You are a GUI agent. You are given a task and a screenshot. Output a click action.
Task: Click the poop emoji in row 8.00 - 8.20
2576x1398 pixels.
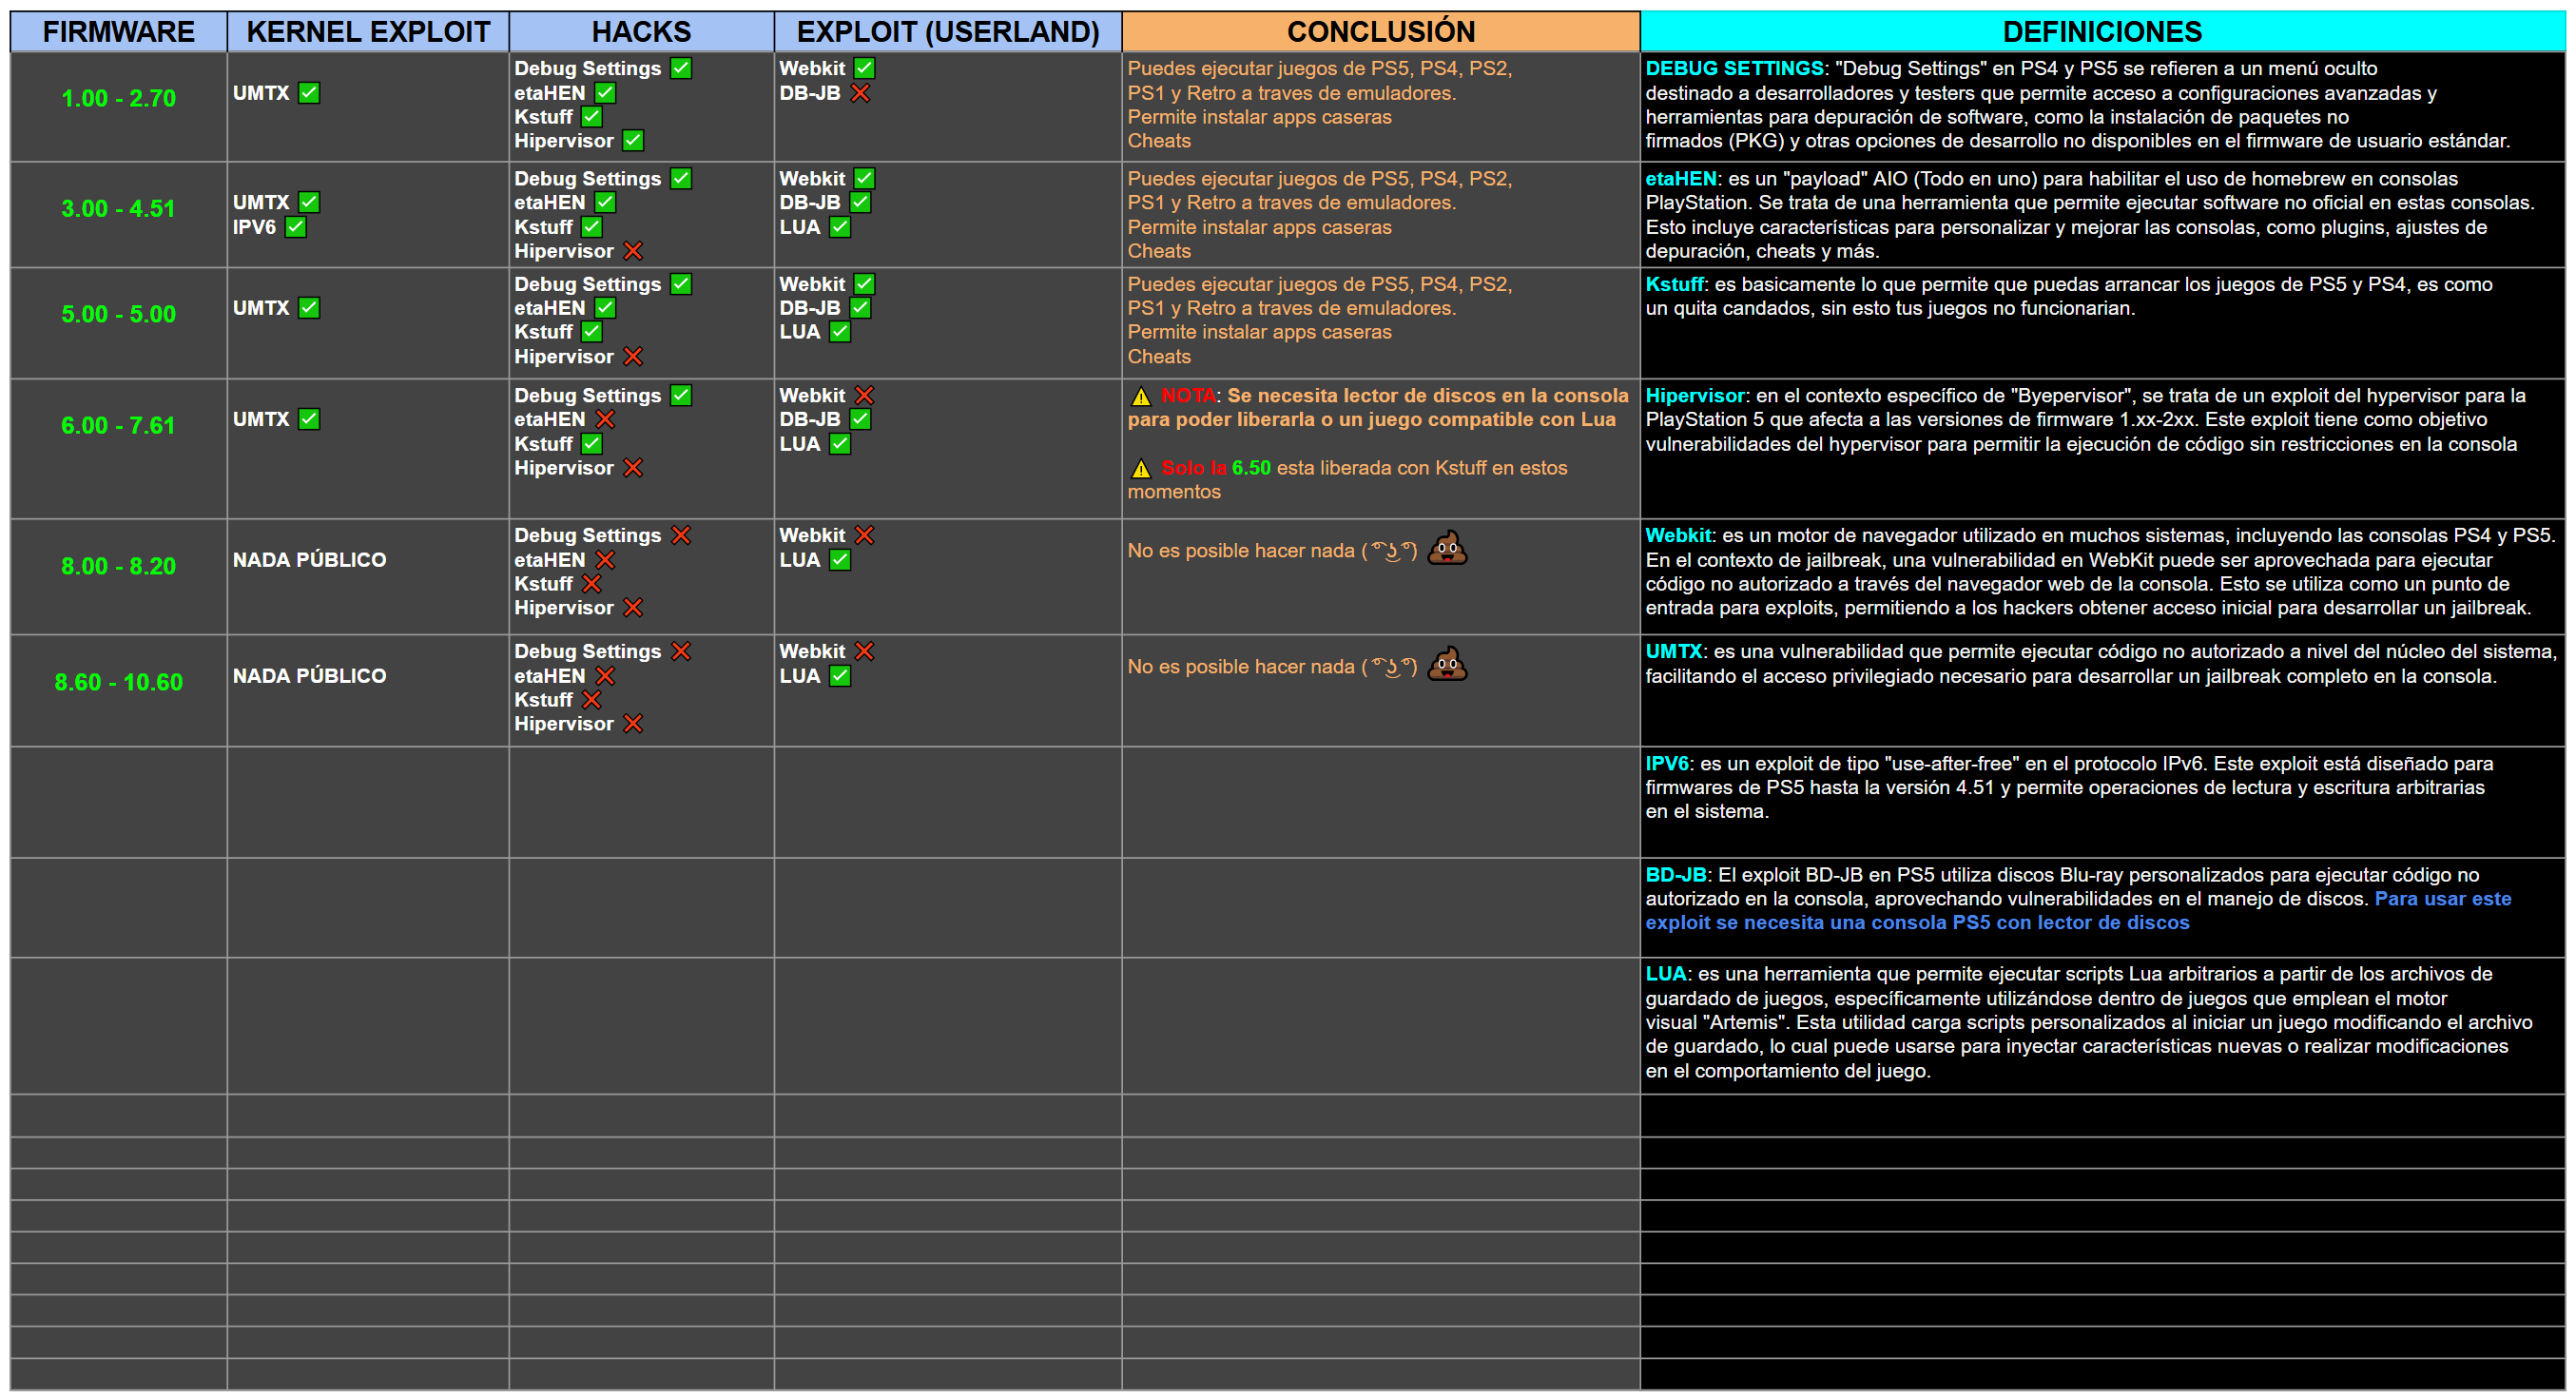point(1447,548)
